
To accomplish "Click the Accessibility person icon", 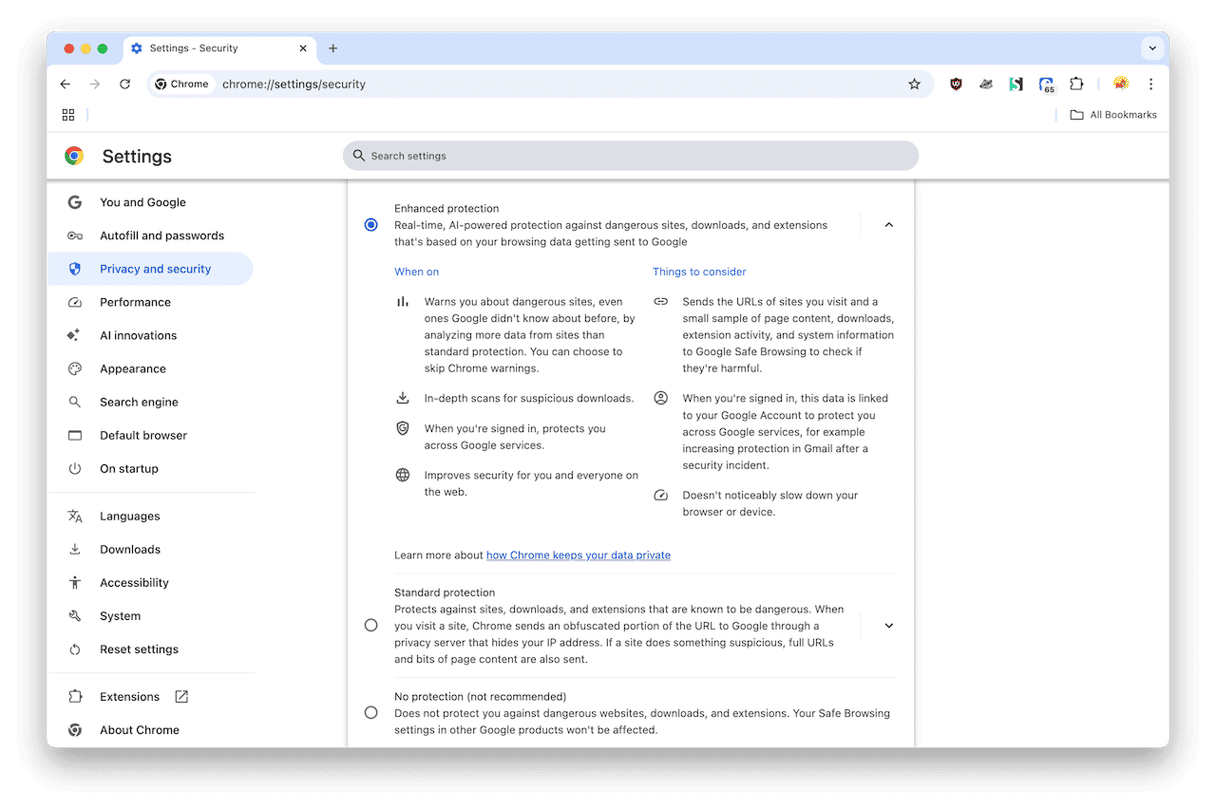I will pyautogui.click(x=75, y=583).
